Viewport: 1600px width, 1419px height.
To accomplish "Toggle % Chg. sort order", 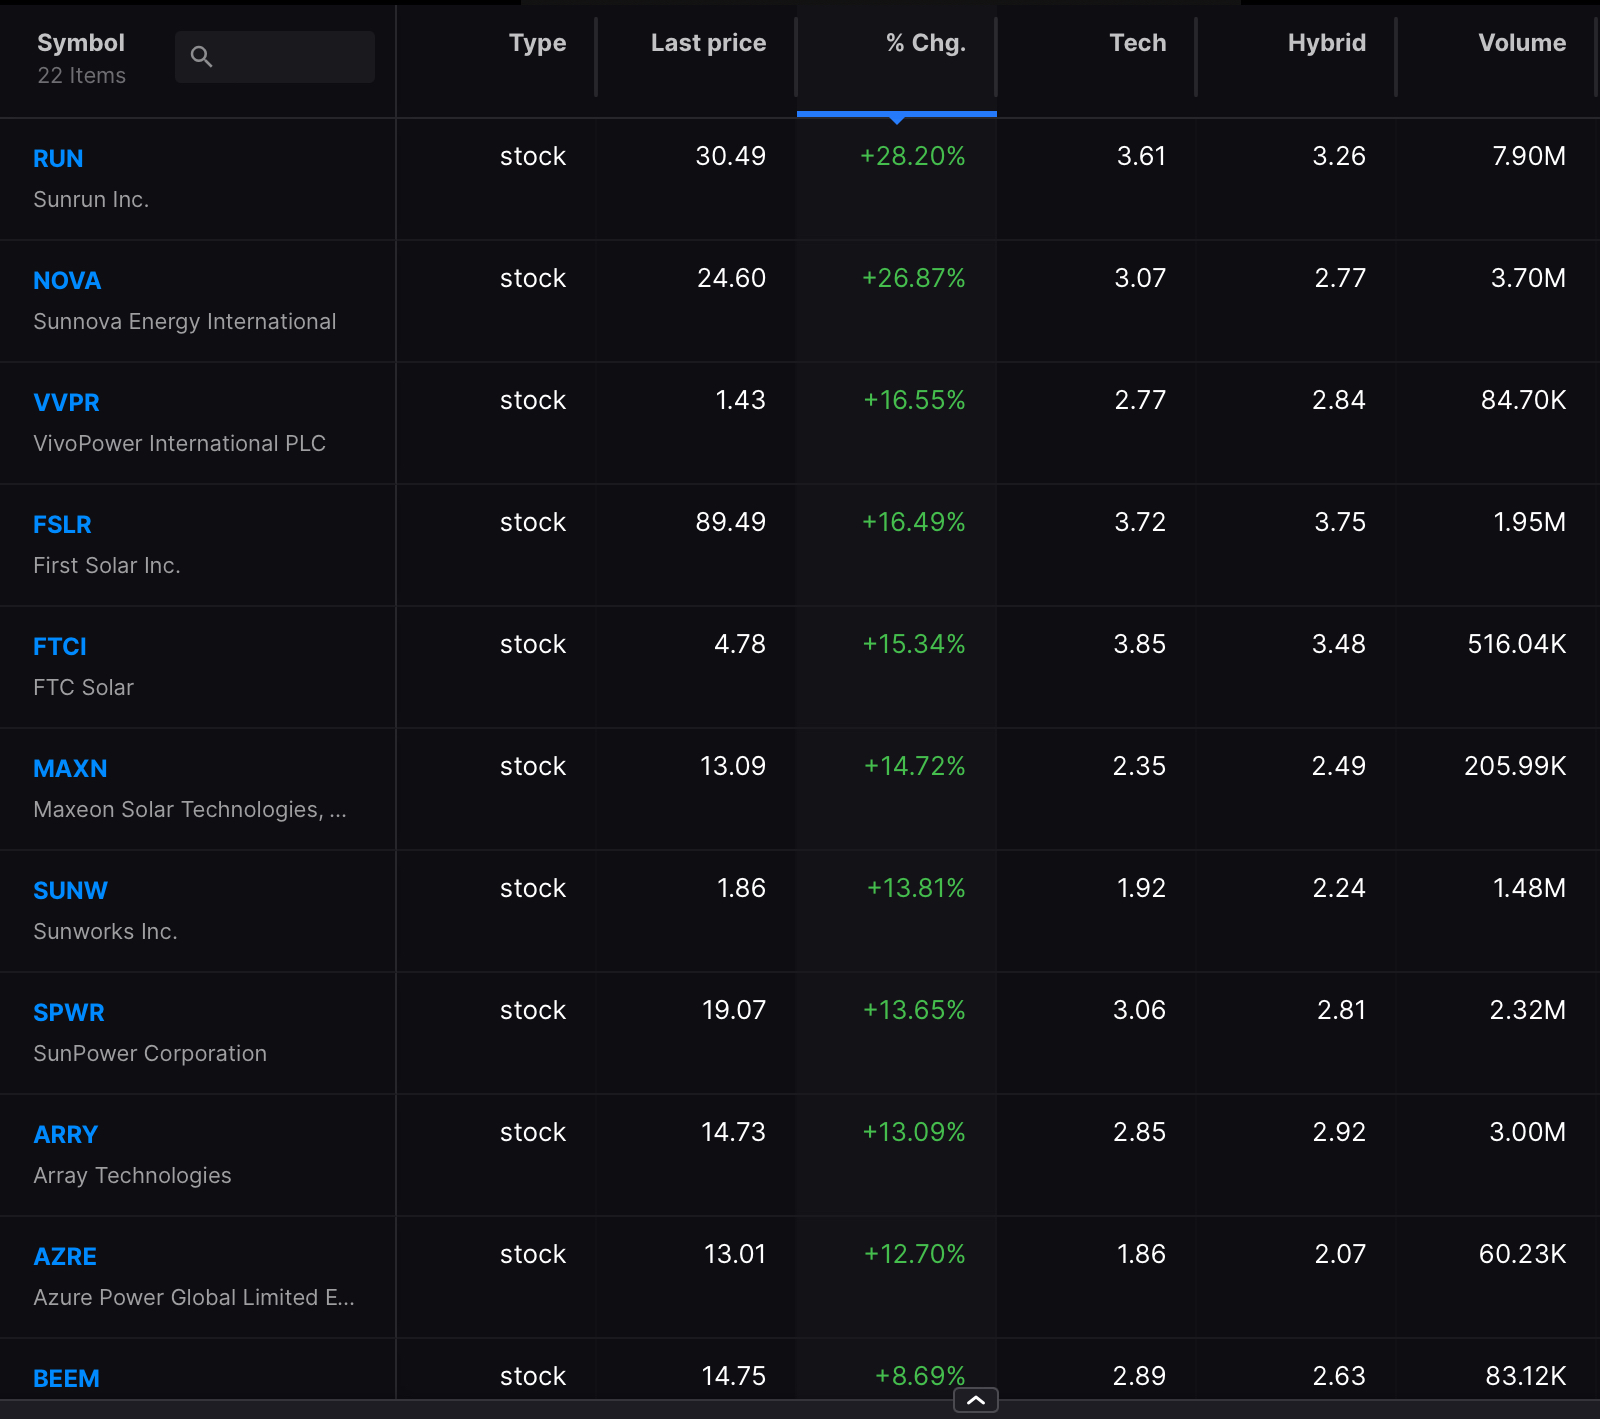I will click(x=926, y=43).
